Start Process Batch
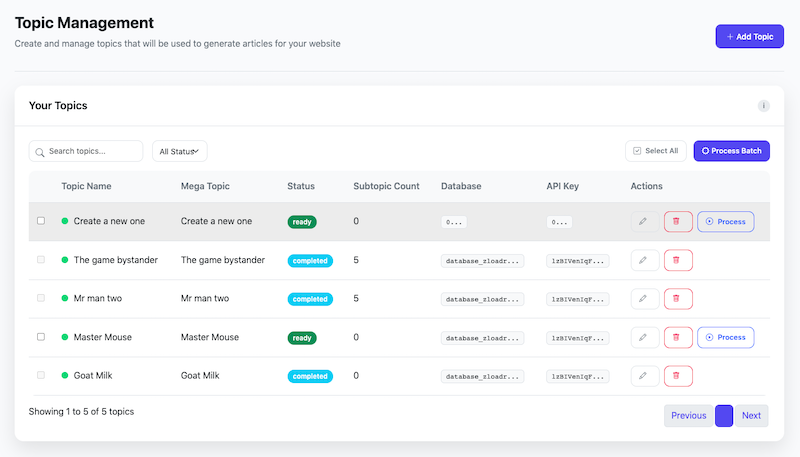 [731, 151]
